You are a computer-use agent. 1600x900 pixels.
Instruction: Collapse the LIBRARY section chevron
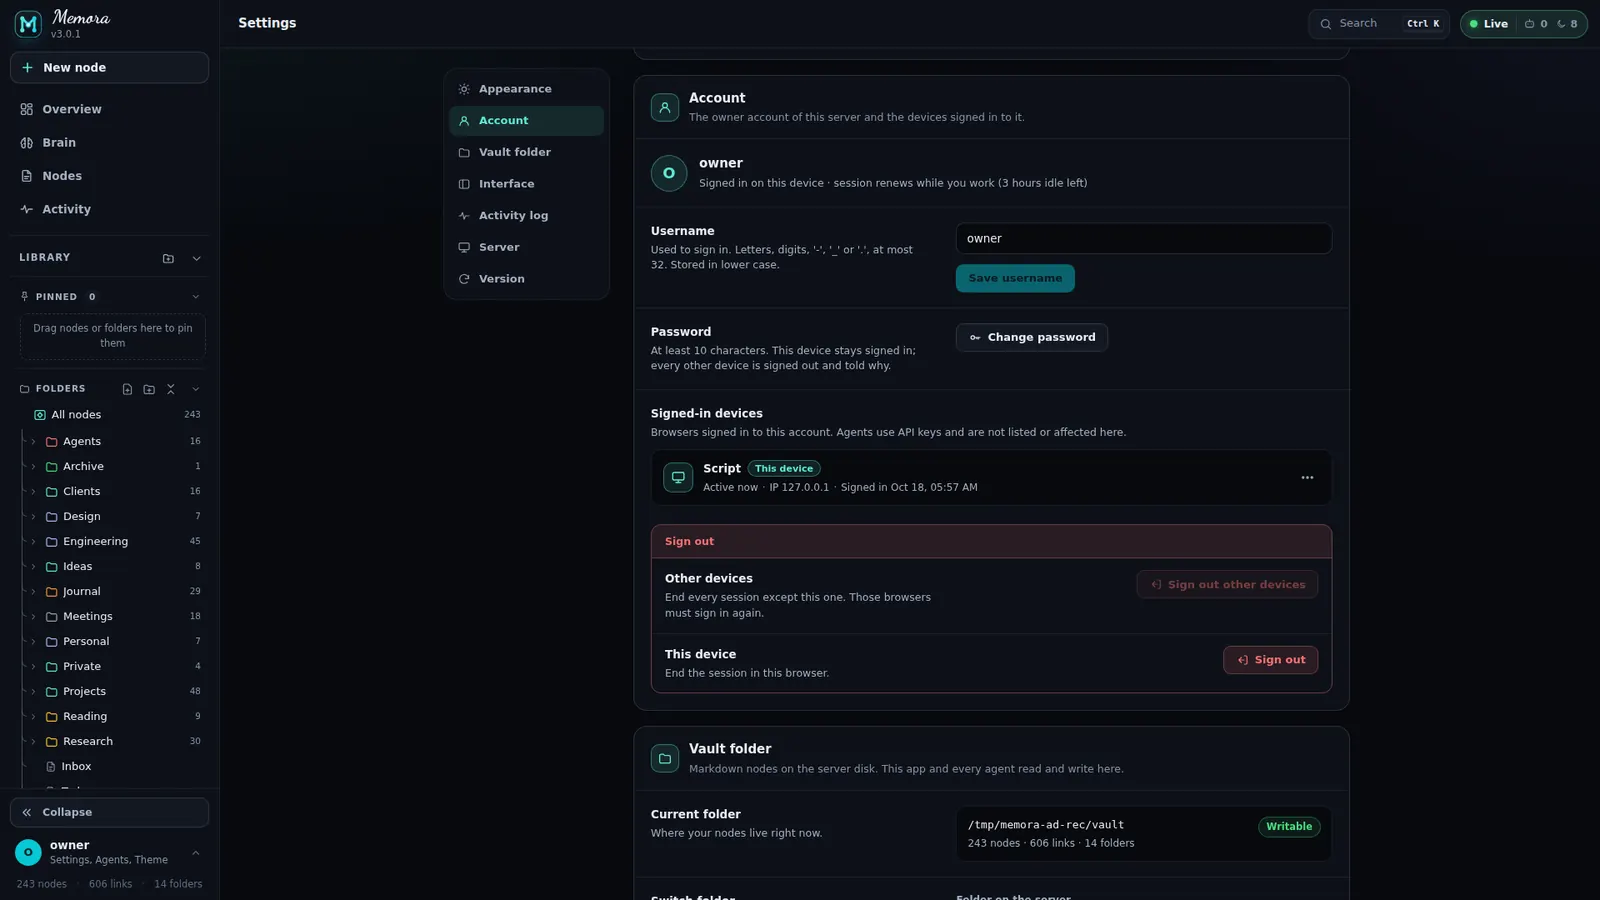(196, 258)
